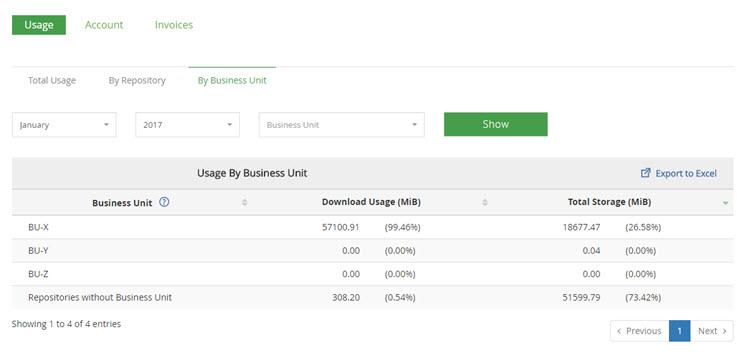Image resolution: width=750 pixels, height=360 pixels.
Task: Toggle Total Storage sort arrow
Action: tap(725, 203)
